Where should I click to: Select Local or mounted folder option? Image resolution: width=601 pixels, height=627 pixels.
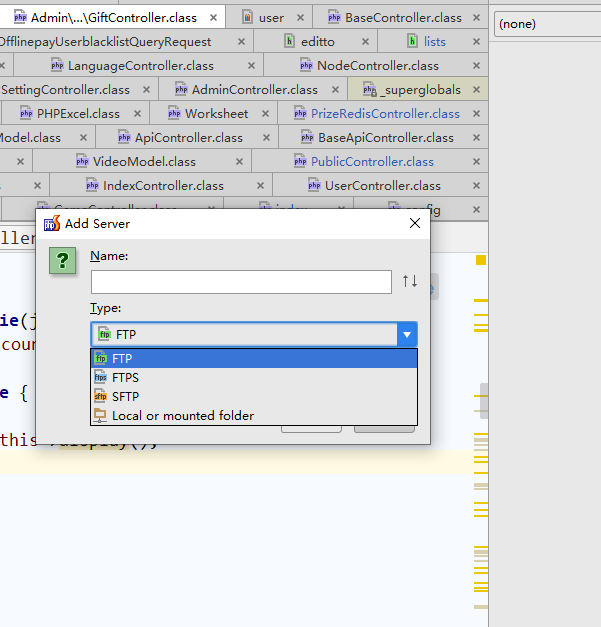click(254, 416)
